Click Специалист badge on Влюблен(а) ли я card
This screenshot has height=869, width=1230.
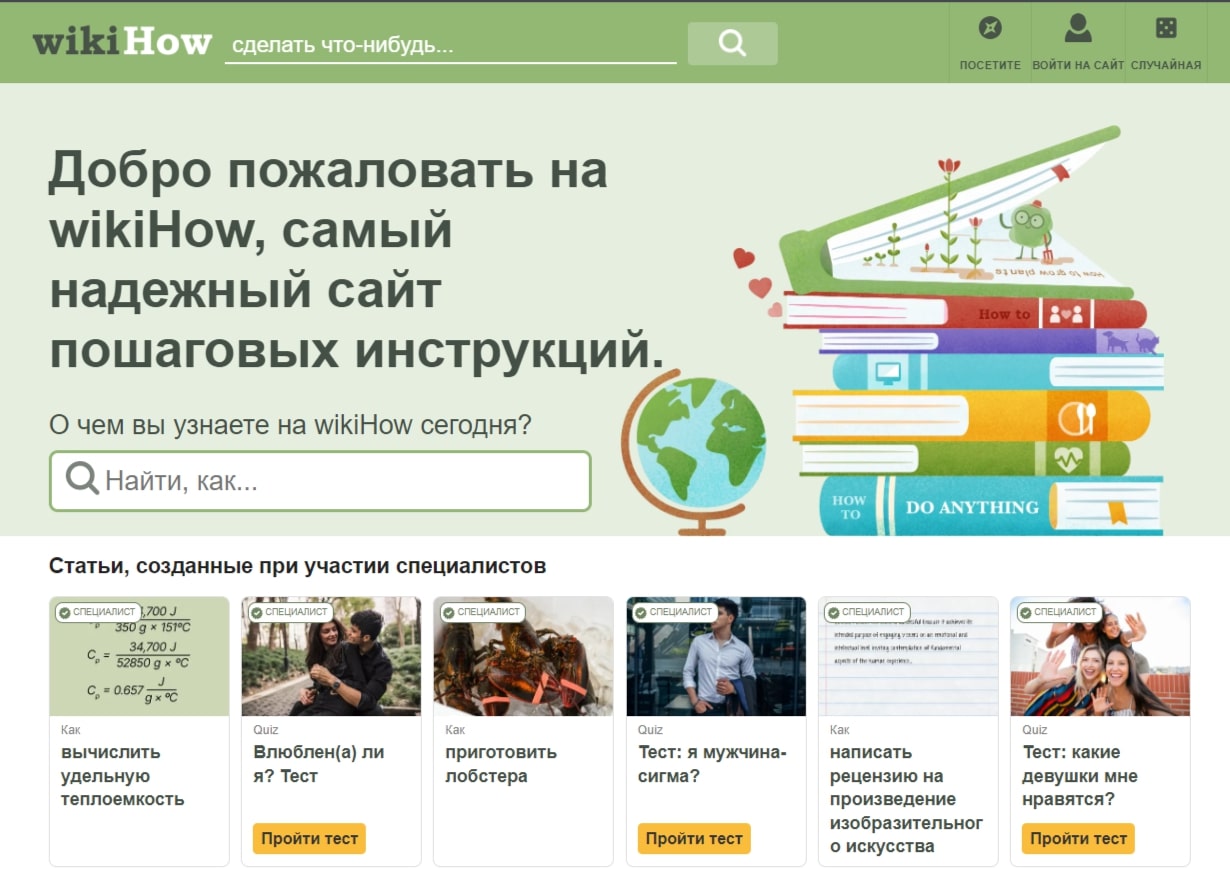pyautogui.click(x=290, y=612)
